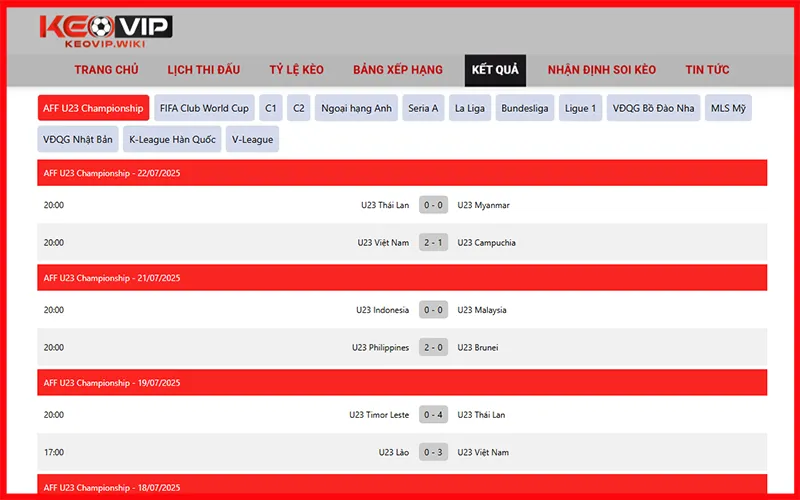
Task: Choose Ngoại hạng Anh league filter
Action: (x=356, y=108)
